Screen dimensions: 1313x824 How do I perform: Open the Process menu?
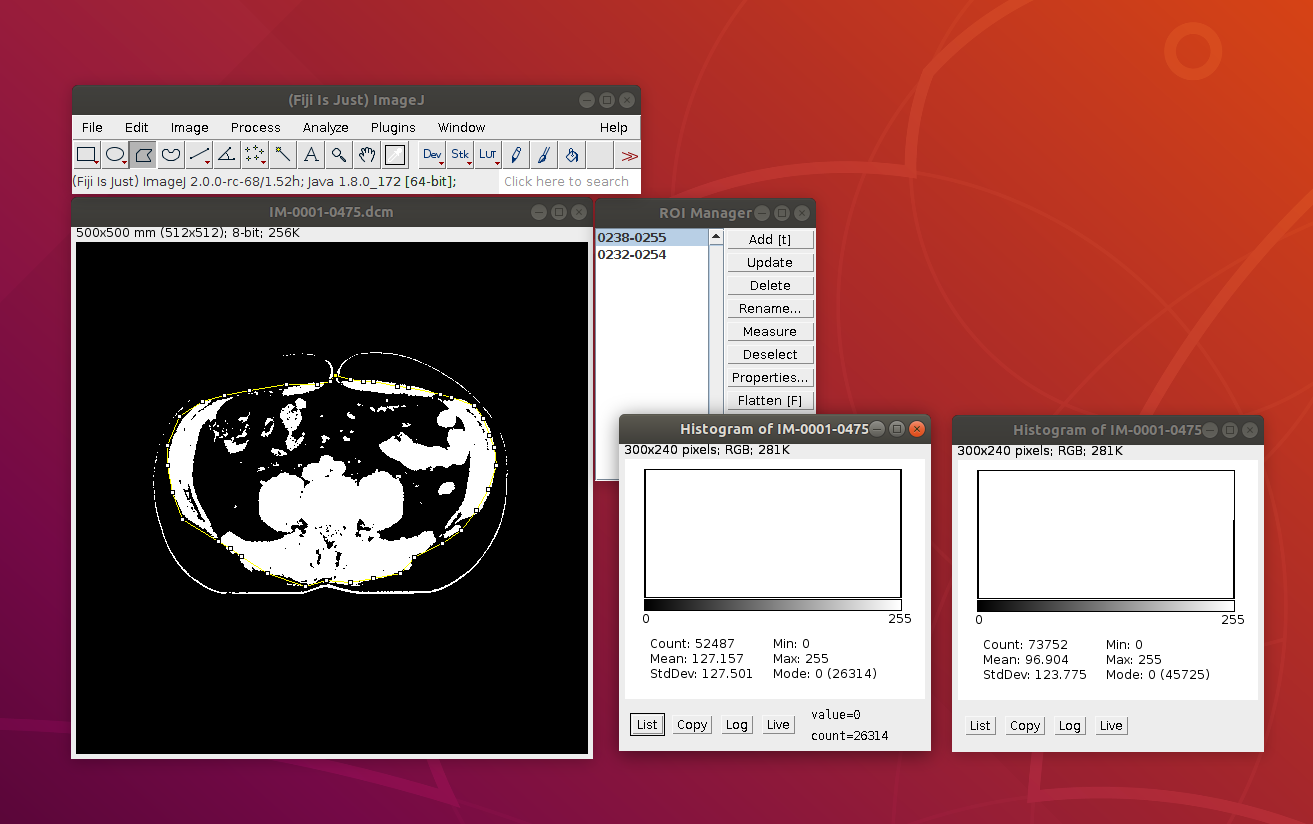(255, 127)
